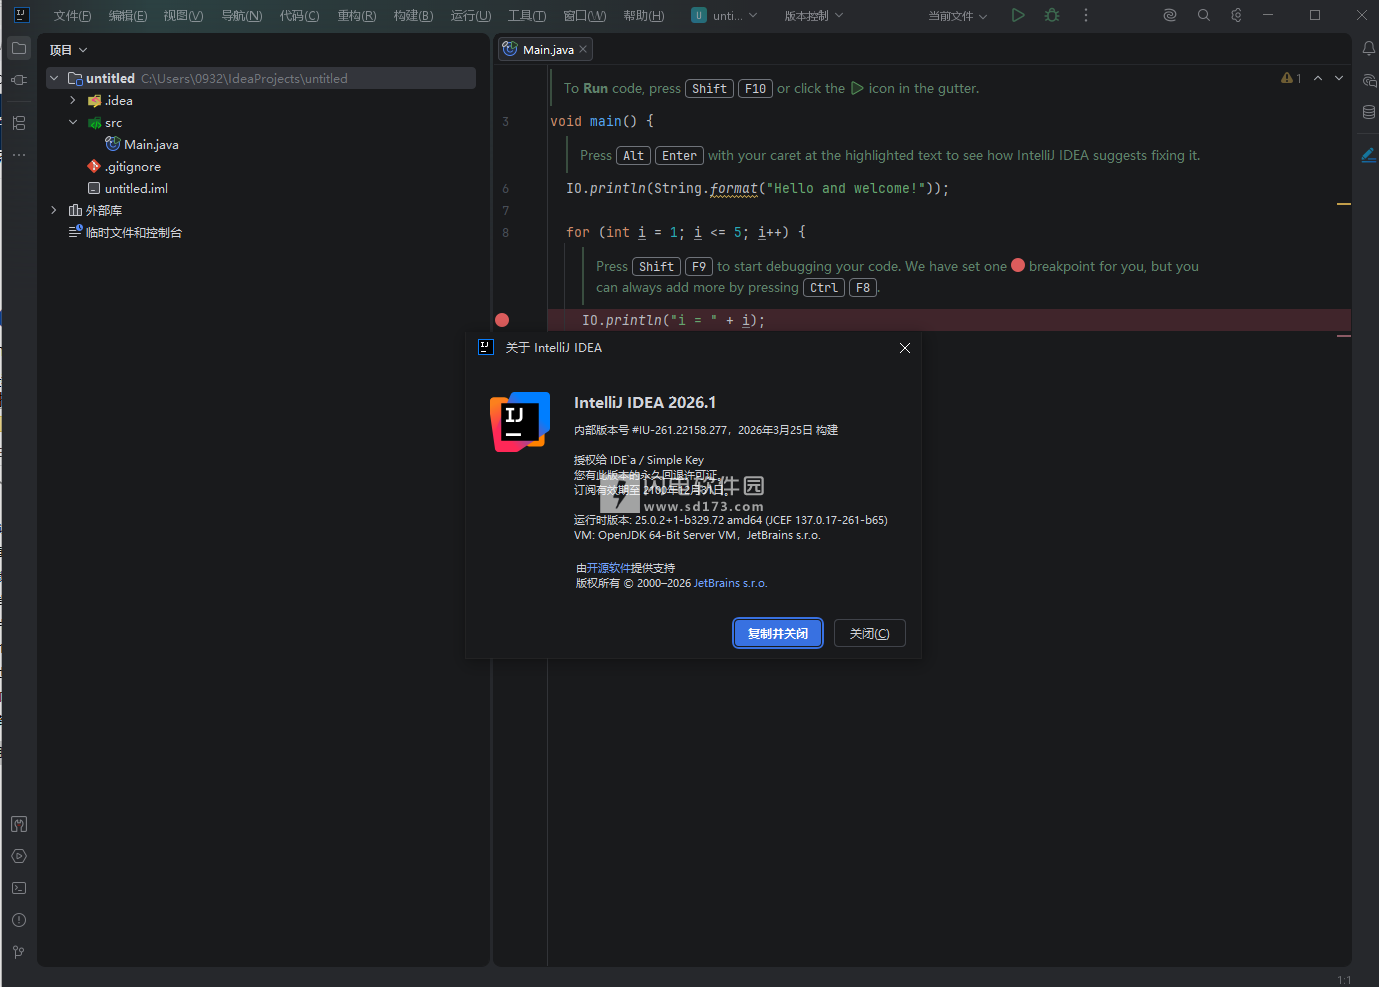This screenshot has height=987, width=1379.
Task: Click the 复制并关闭 button
Action: (x=777, y=633)
